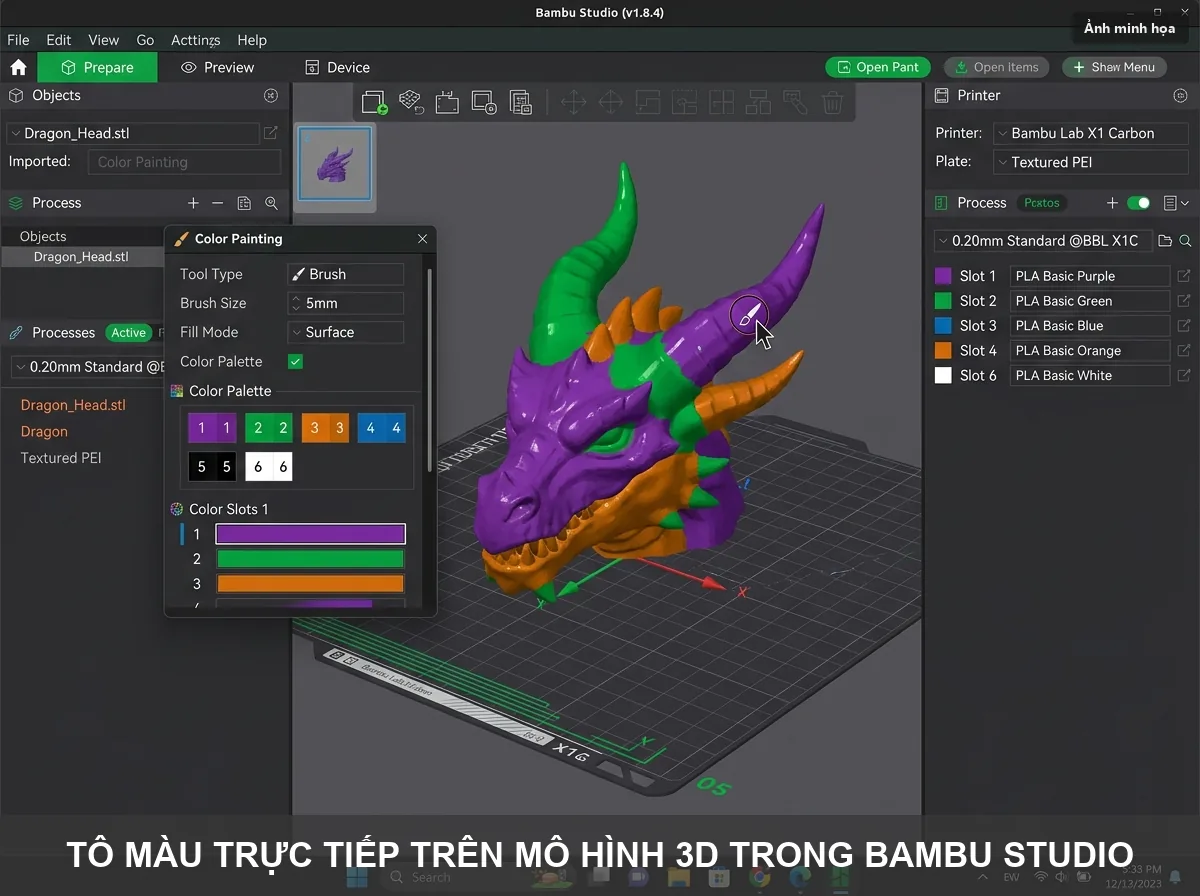Click the document list icon in left Process header
This screenshot has width=1200, height=896.
click(244, 203)
